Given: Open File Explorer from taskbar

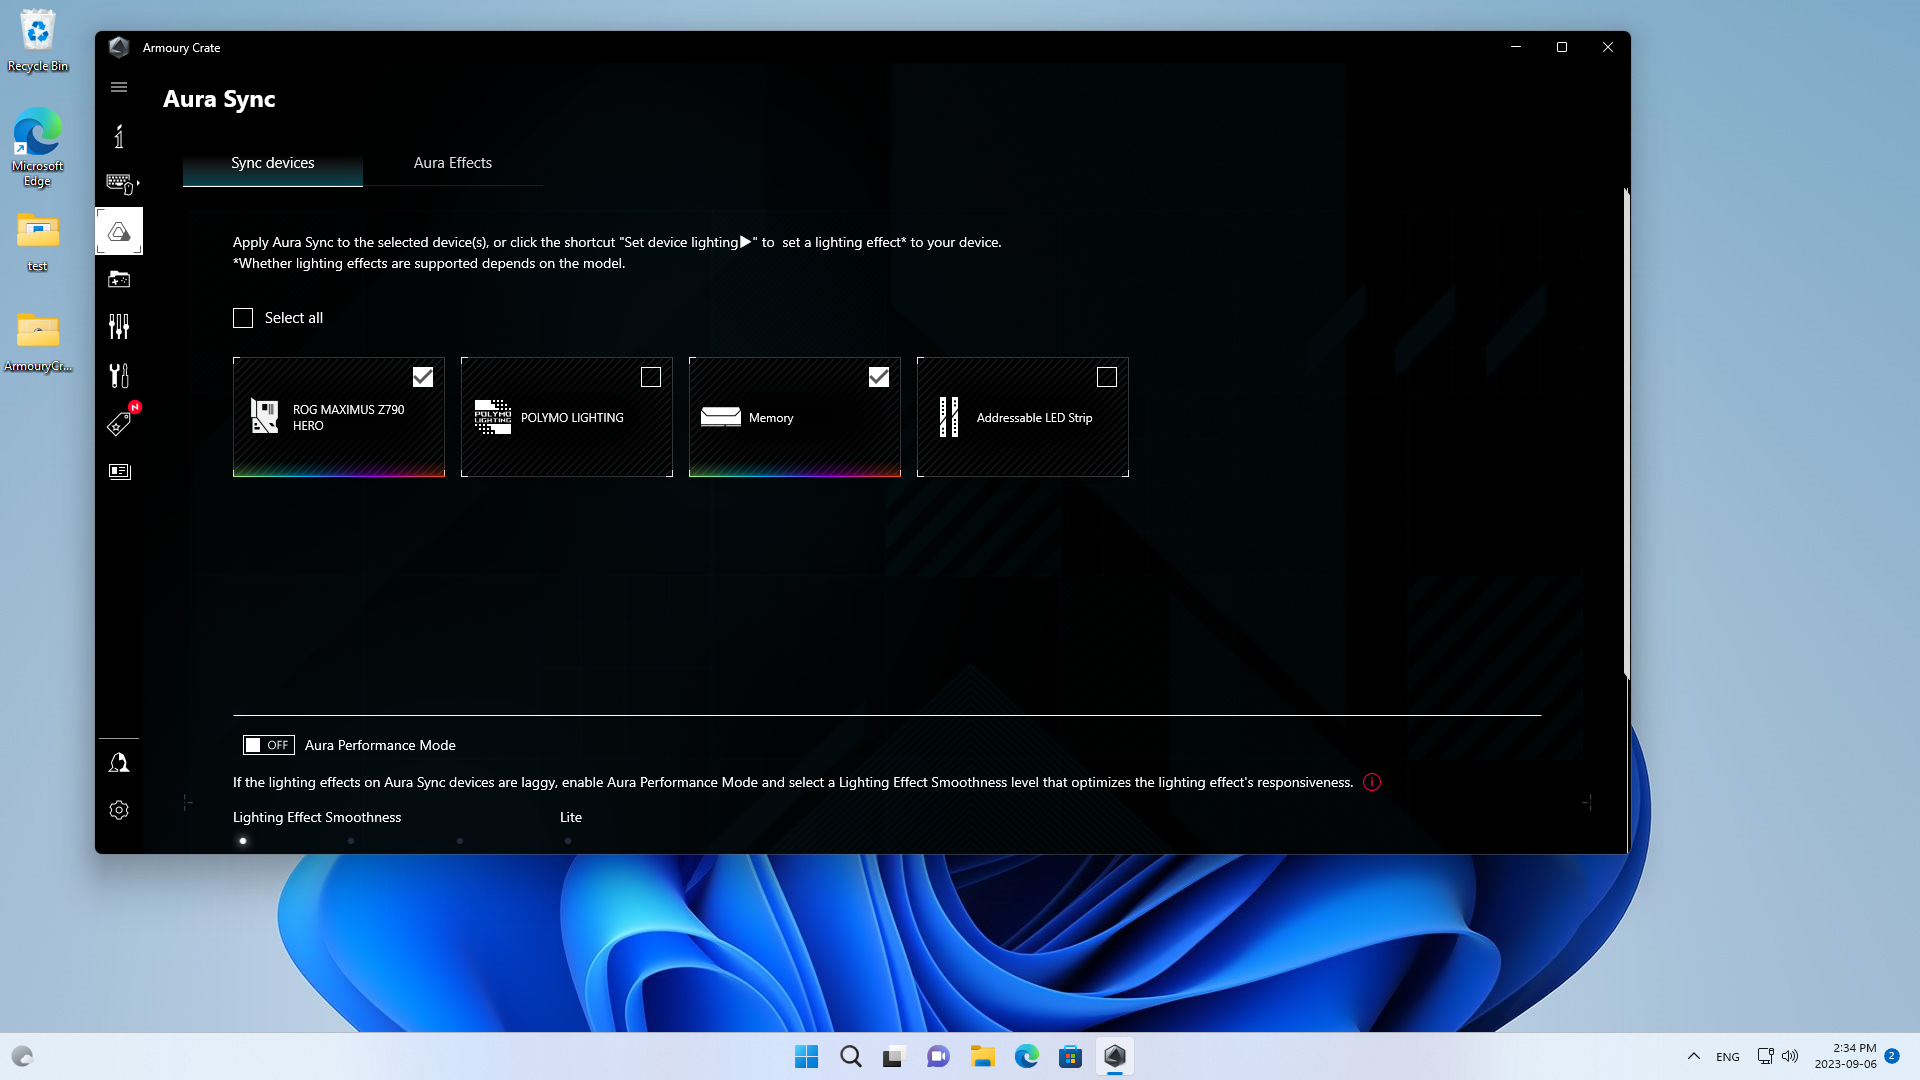Looking at the screenshot, I should coord(982,1056).
